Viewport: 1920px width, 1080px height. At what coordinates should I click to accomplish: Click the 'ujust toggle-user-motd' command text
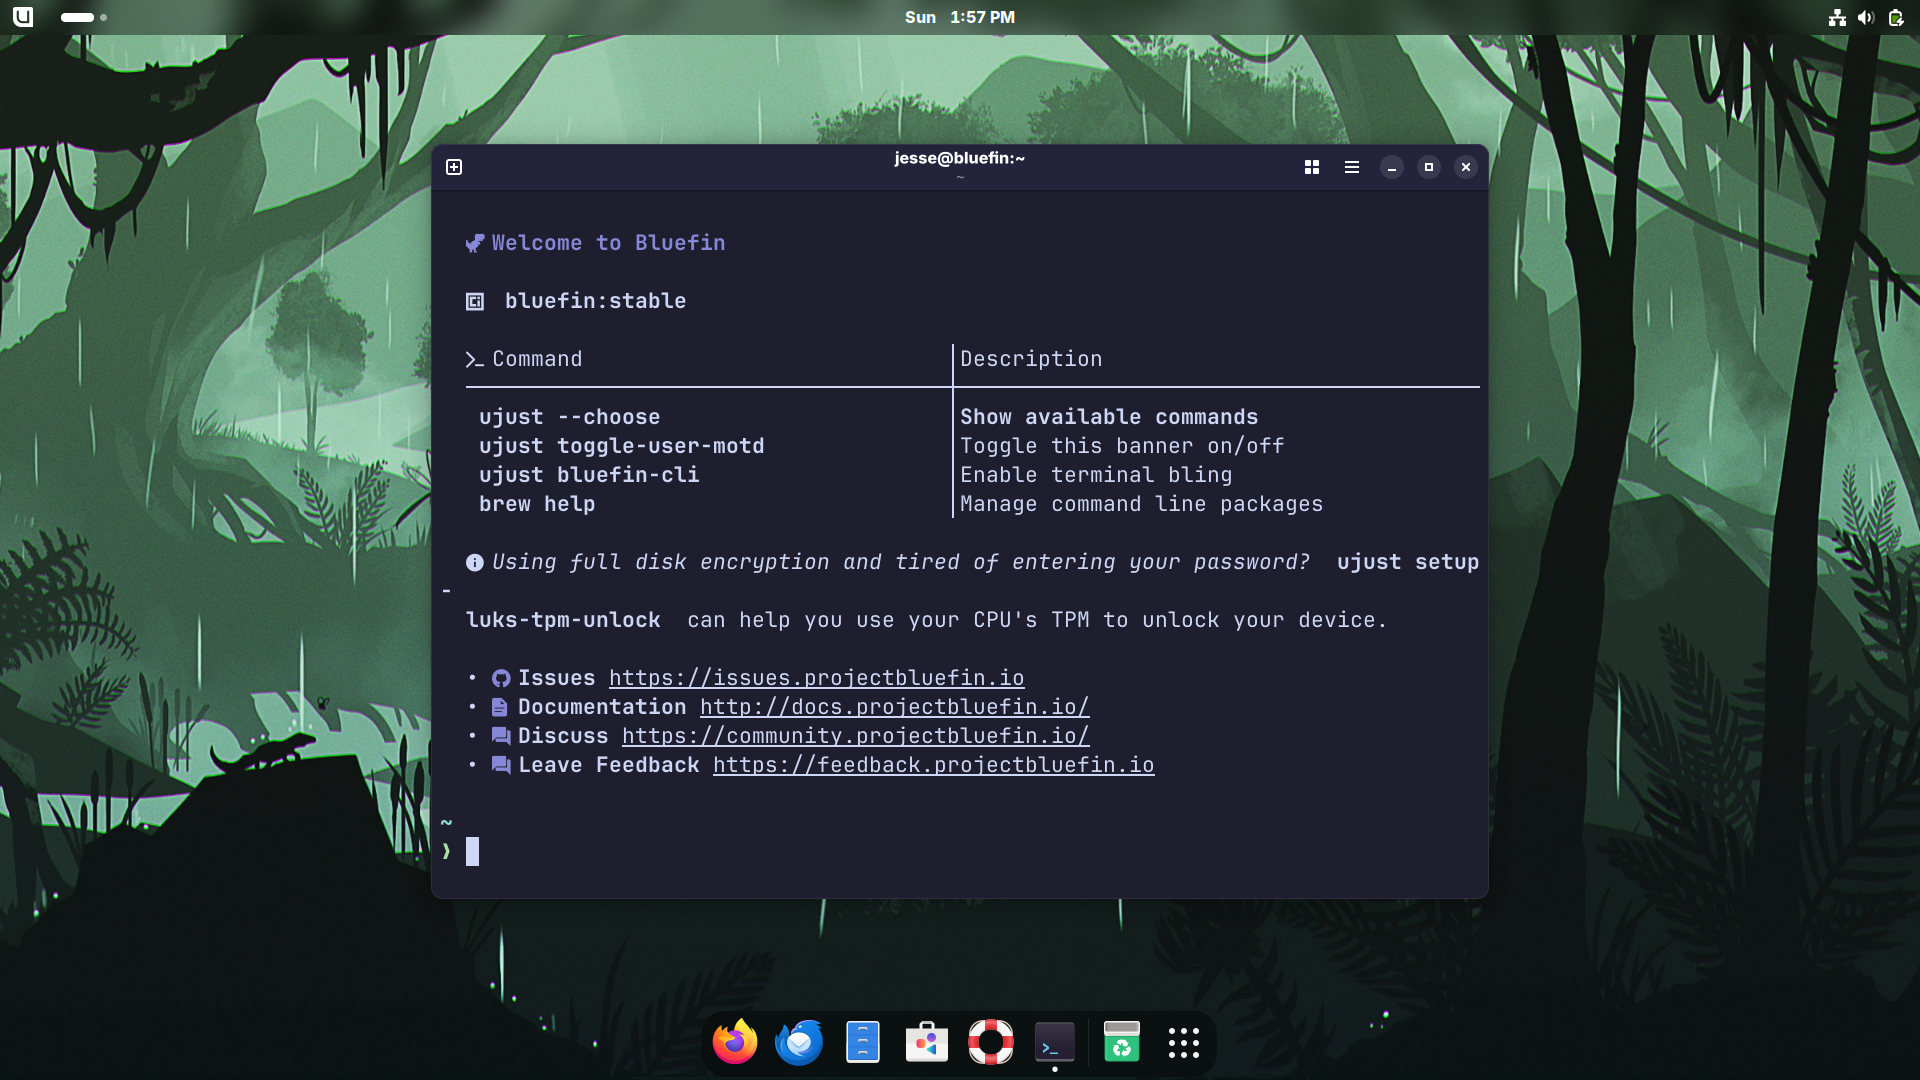click(x=622, y=446)
